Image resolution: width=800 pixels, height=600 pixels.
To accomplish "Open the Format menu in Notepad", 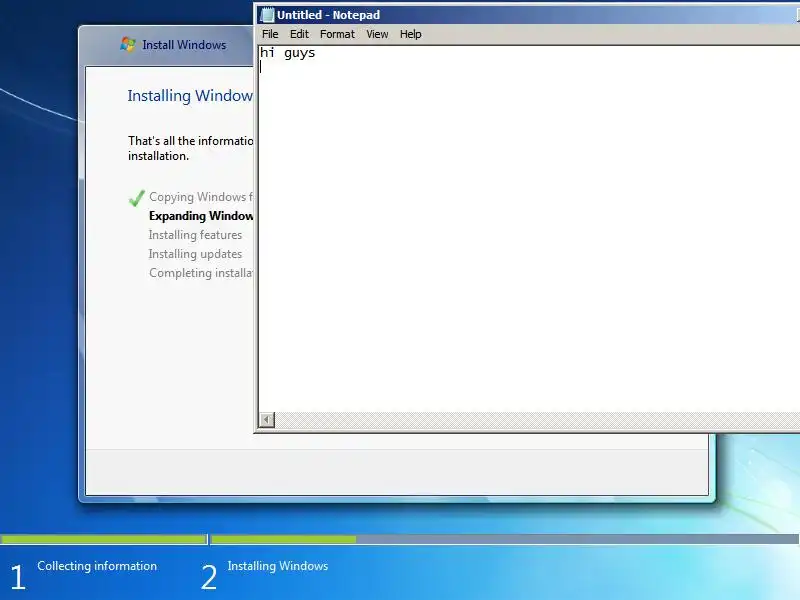I will [337, 34].
